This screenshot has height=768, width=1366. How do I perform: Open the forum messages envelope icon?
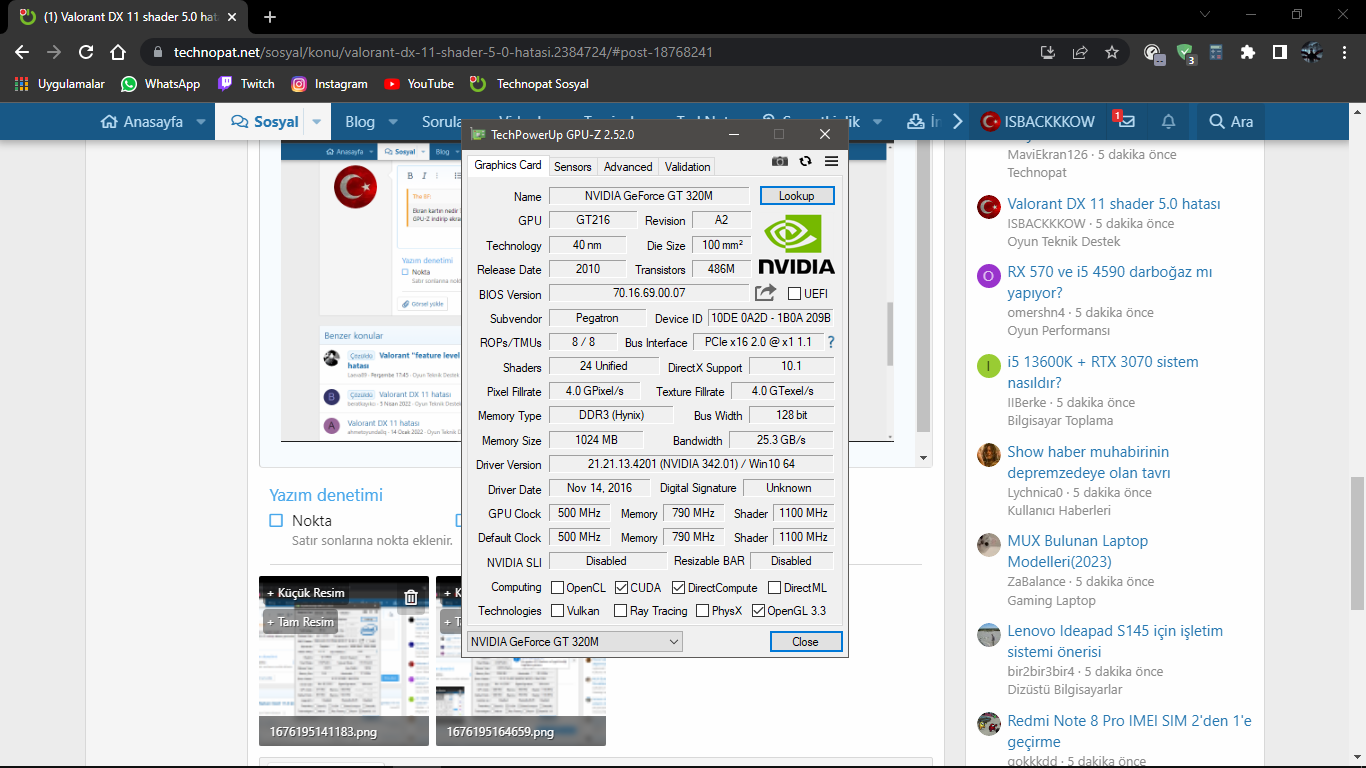pyautogui.click(x=1127, y=121)
